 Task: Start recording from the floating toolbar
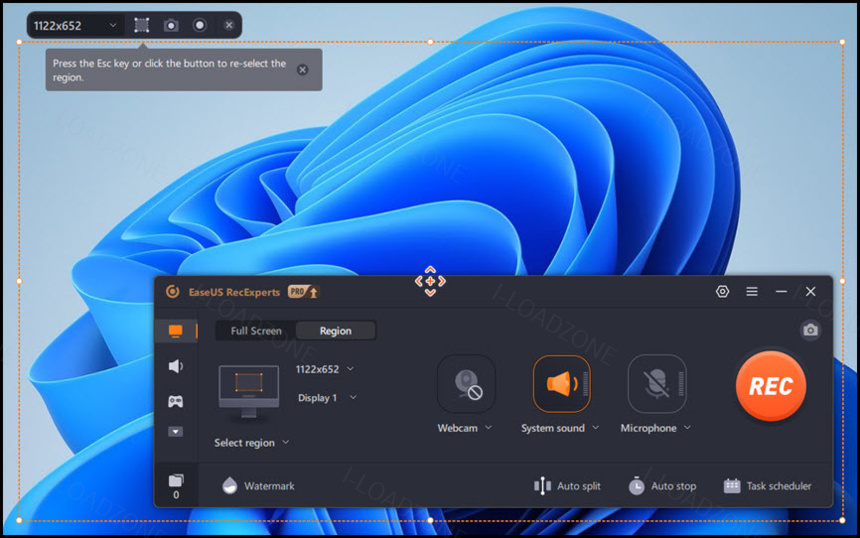(x=200, y=25)
